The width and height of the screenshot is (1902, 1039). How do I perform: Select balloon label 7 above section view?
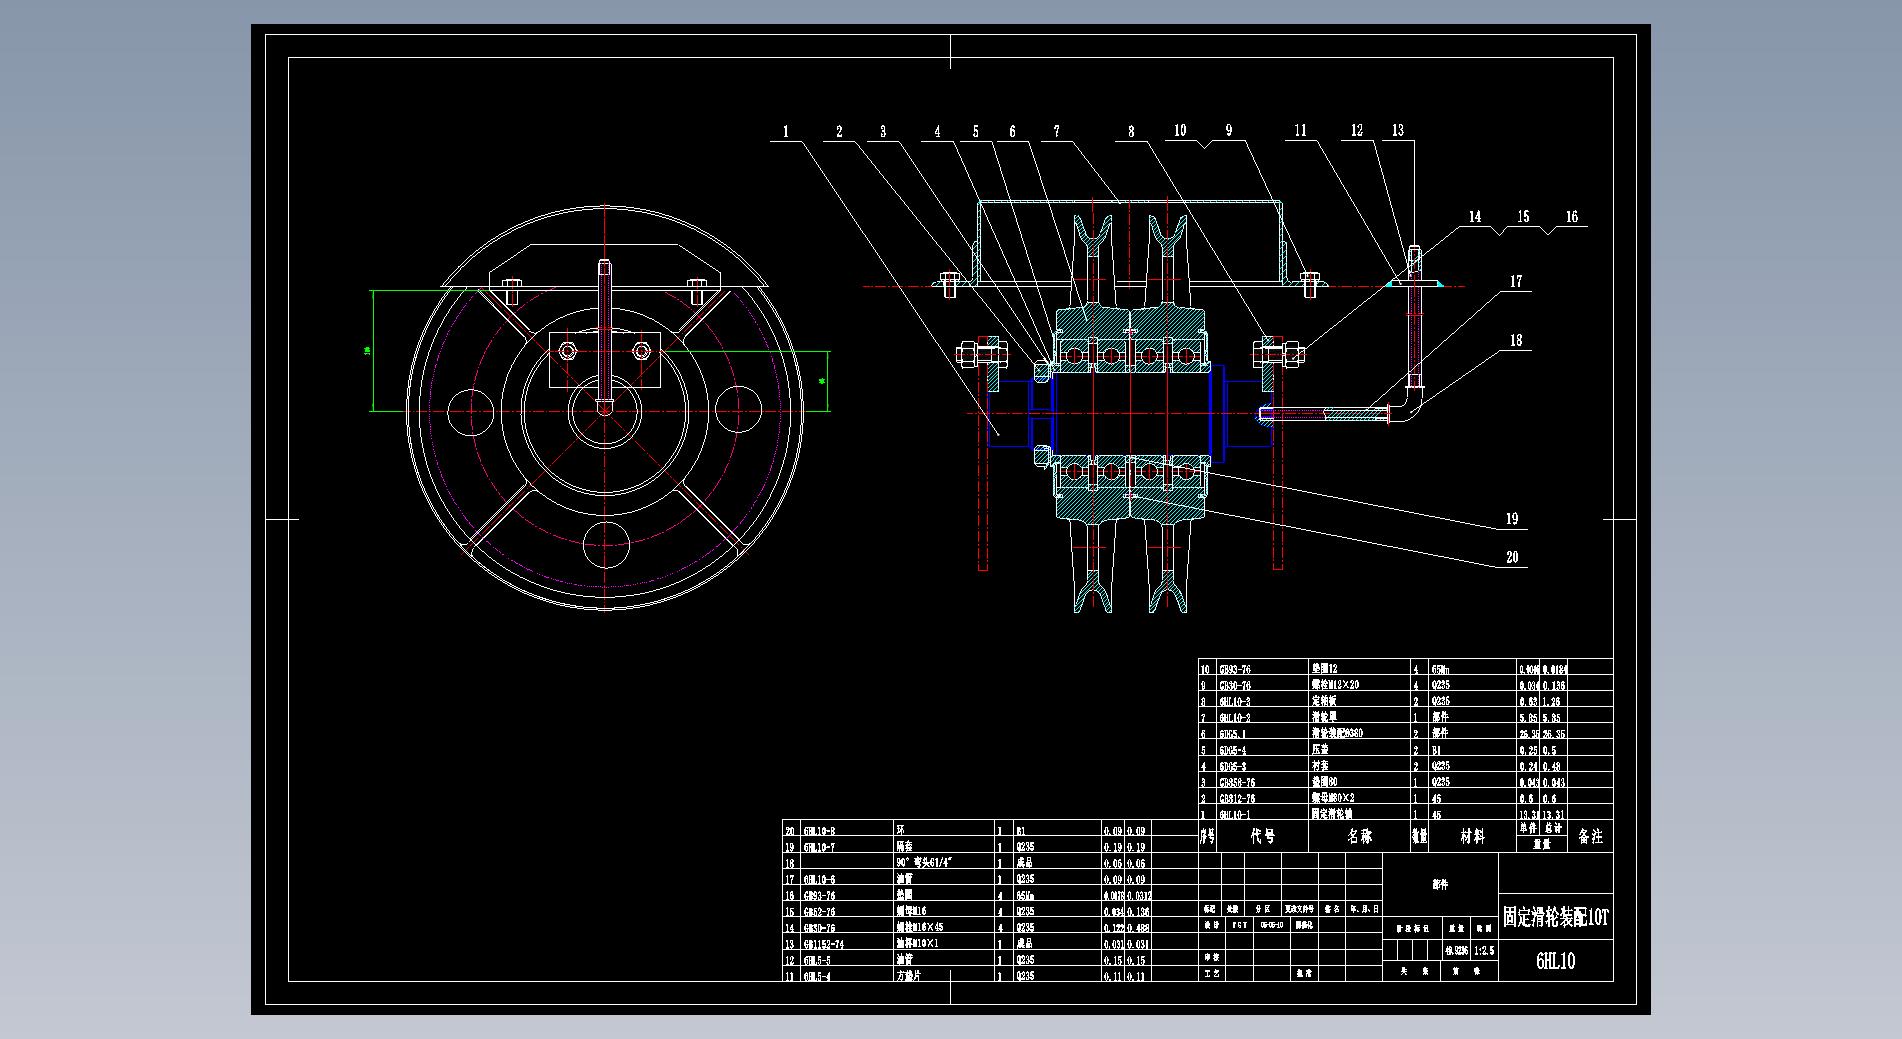coord(1056,131)
